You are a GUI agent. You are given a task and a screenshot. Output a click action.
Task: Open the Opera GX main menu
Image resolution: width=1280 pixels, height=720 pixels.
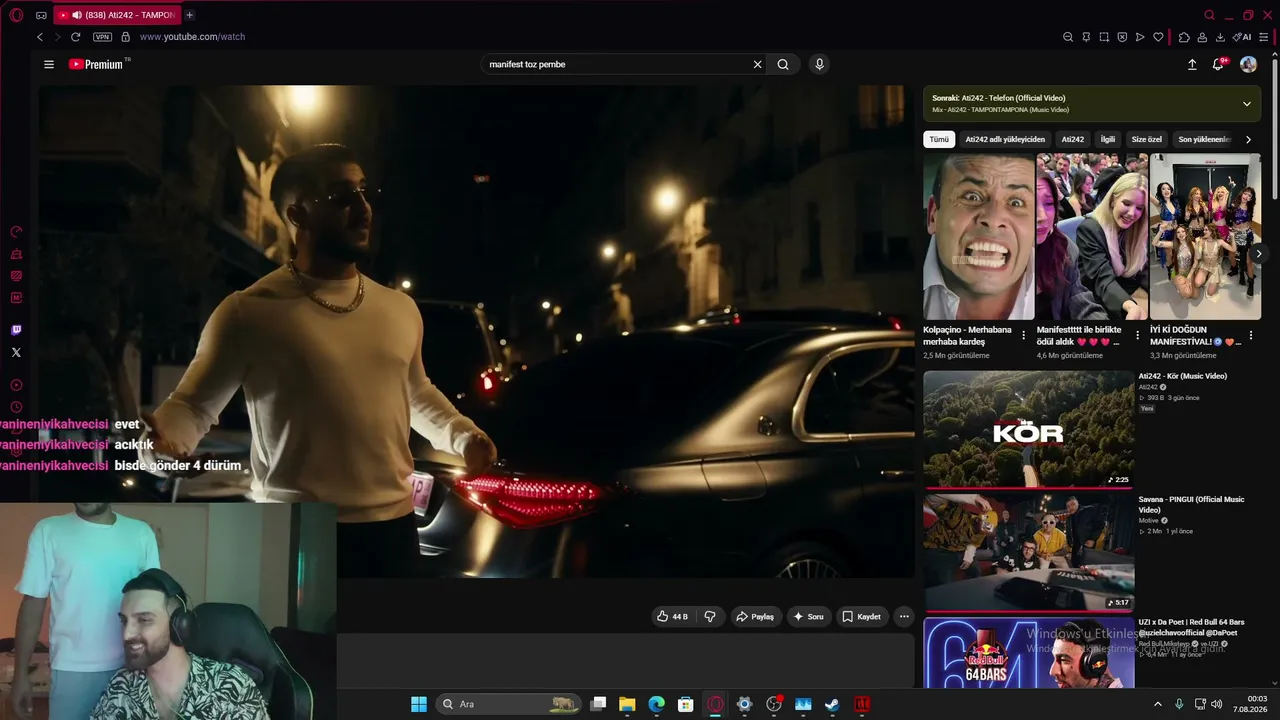point(16,15)
